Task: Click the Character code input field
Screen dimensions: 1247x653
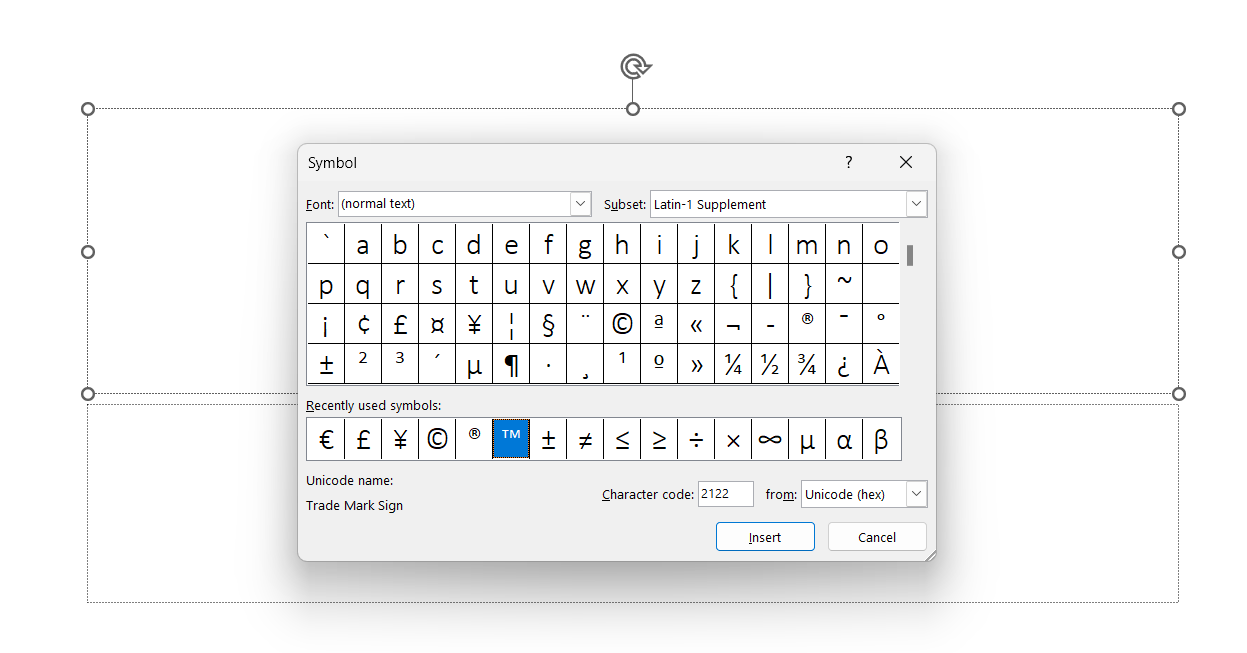Action: tap(725, 494)
